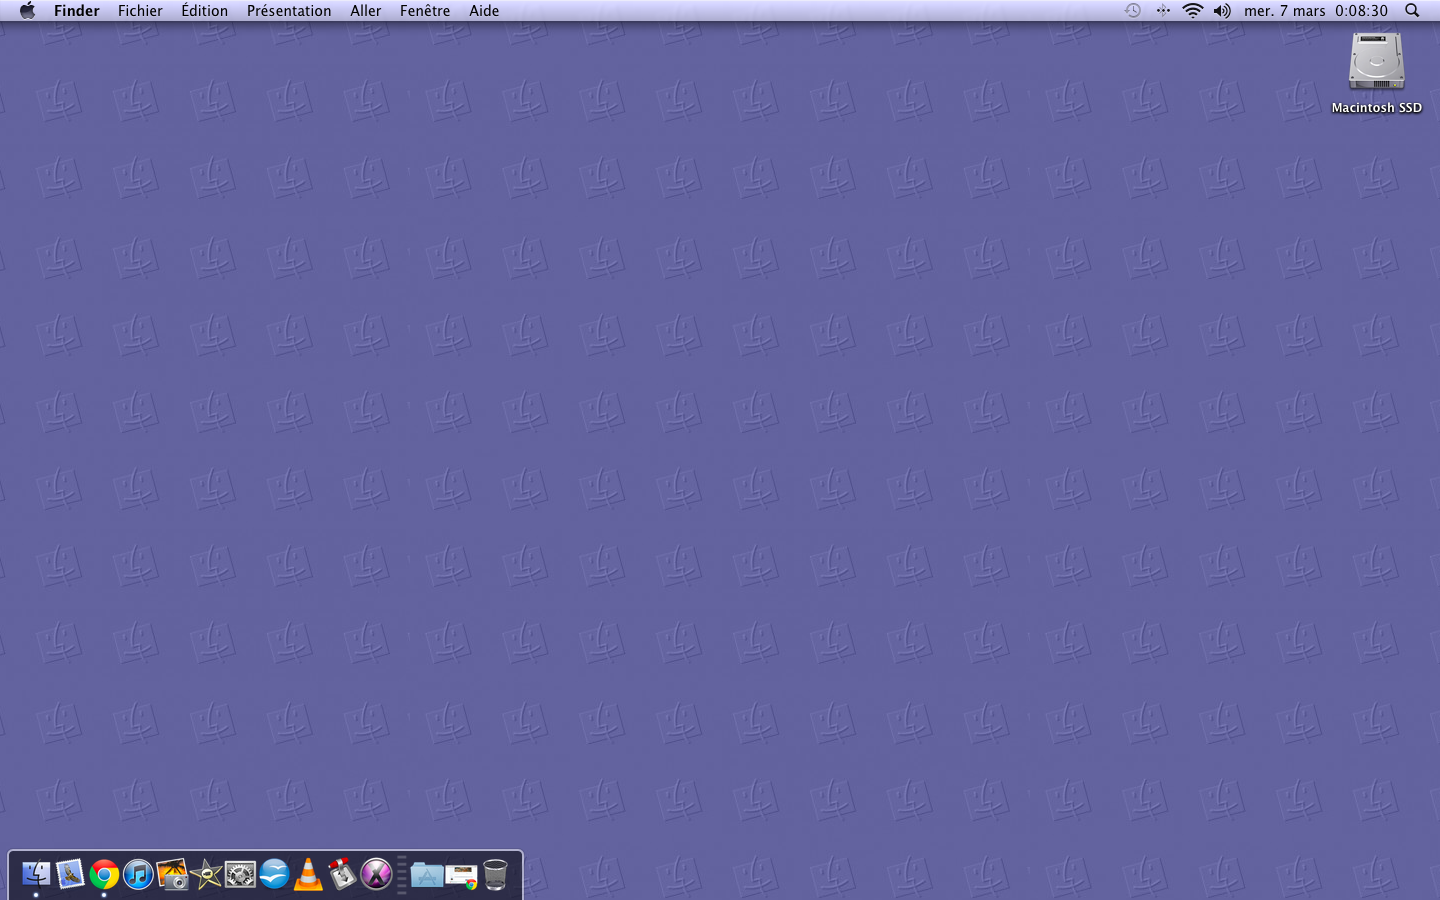Open the Présentation menu
Screen dimensions: 1440x900
point(289,11)
